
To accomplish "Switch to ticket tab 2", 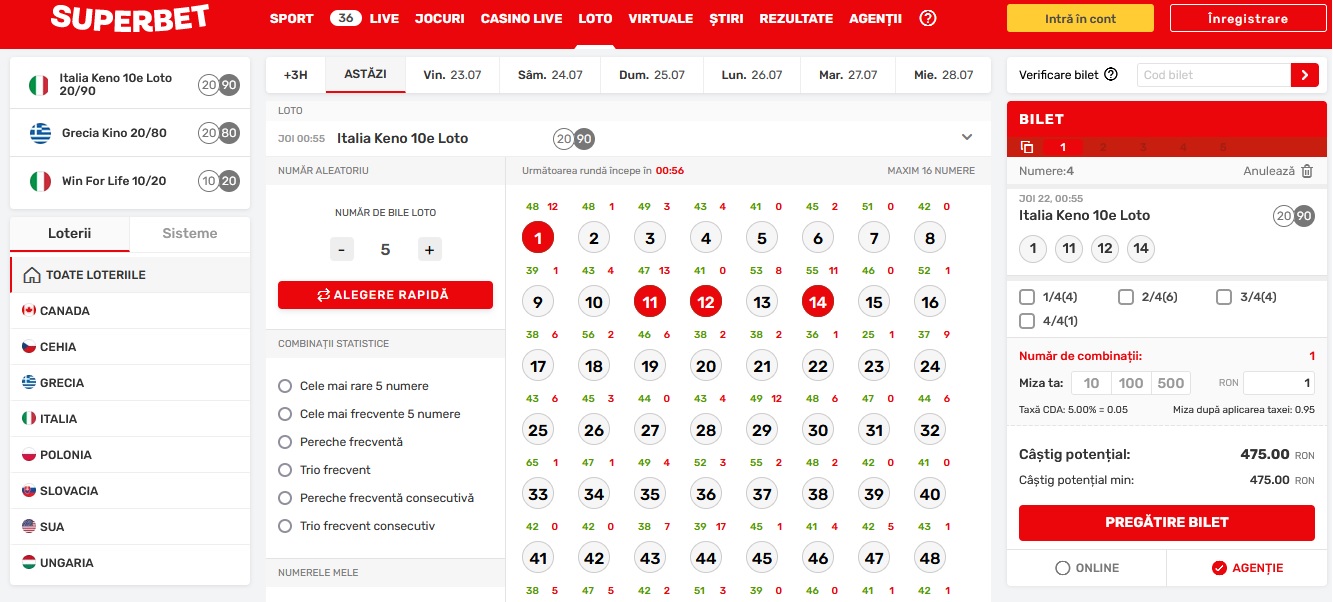I will 1102,147.
